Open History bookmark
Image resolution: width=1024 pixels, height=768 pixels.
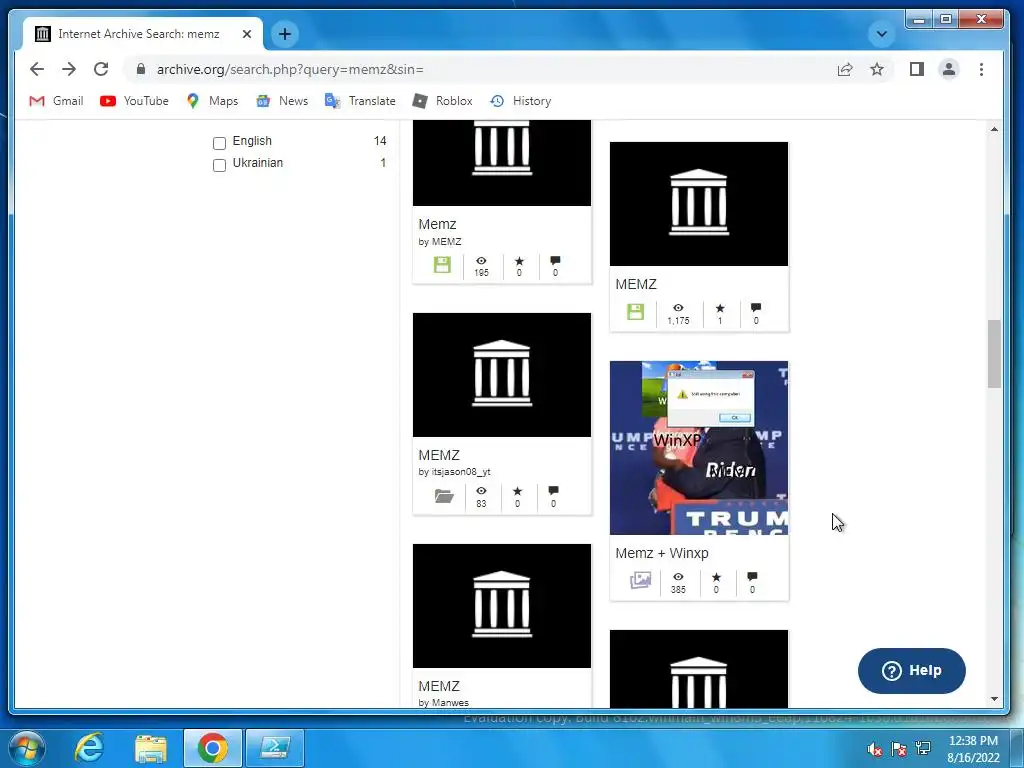(x=521, y=101)
